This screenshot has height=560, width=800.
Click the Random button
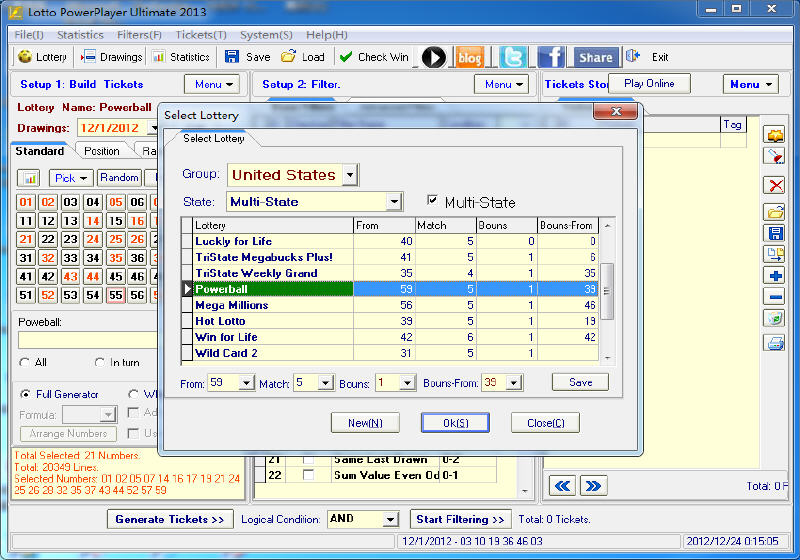[x=119, y=177]
